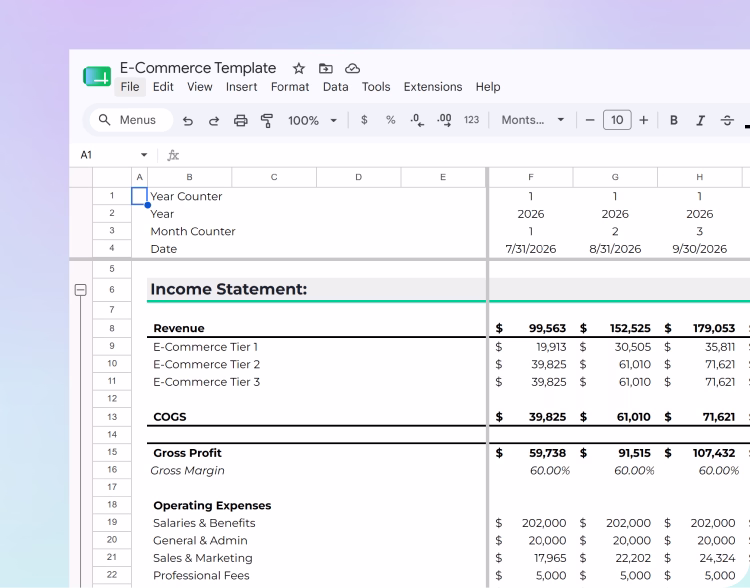
Task: Open the Move to folder icon
Action: [326, 68]
